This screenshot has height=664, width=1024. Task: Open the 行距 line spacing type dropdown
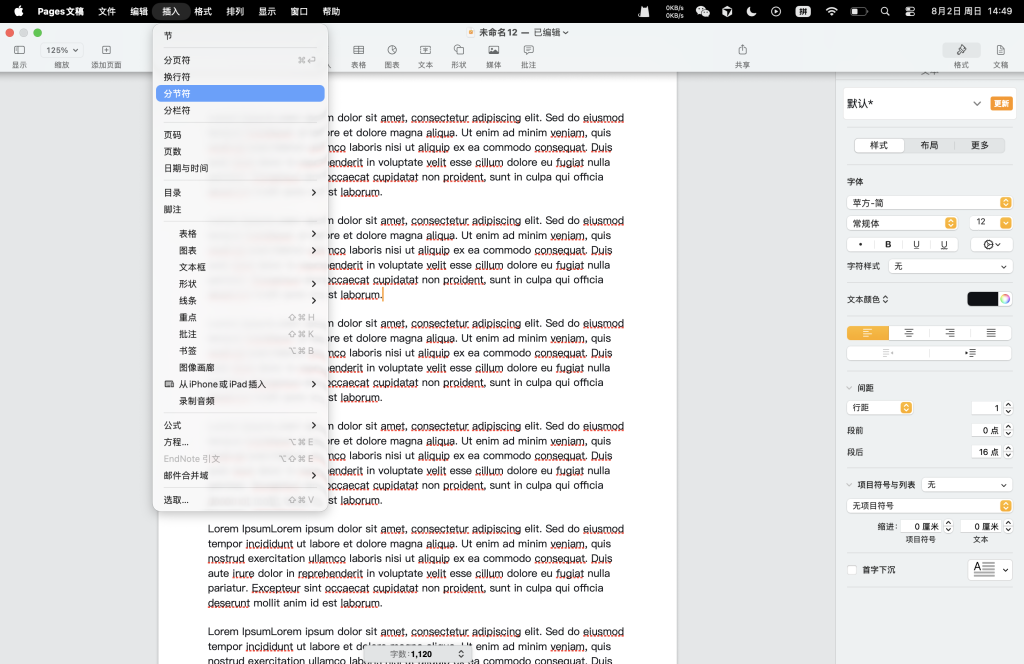[880, 407]
